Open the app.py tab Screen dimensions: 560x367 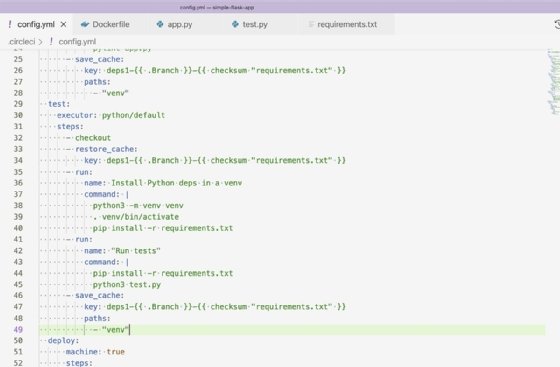point(180,24)
